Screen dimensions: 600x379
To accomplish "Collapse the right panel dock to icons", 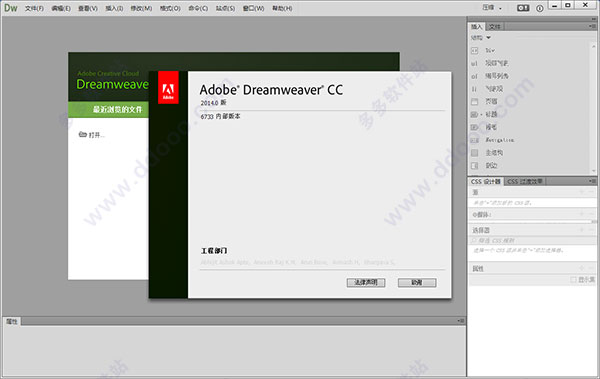I will (x=593, y=18).
